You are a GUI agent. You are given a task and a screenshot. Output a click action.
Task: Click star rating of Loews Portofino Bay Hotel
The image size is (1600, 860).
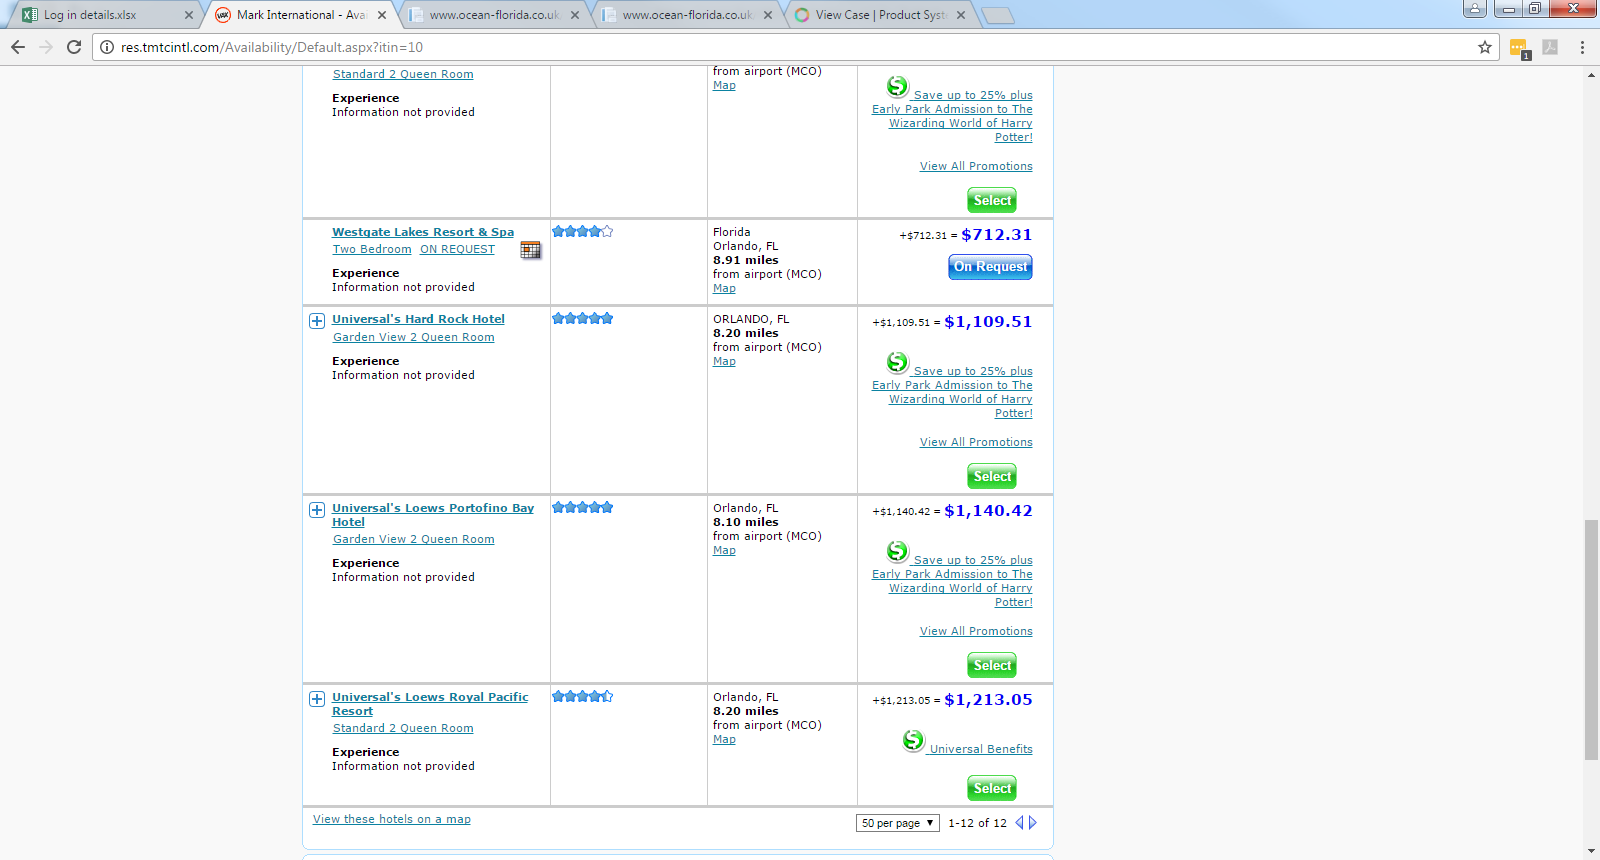point(582,507)
